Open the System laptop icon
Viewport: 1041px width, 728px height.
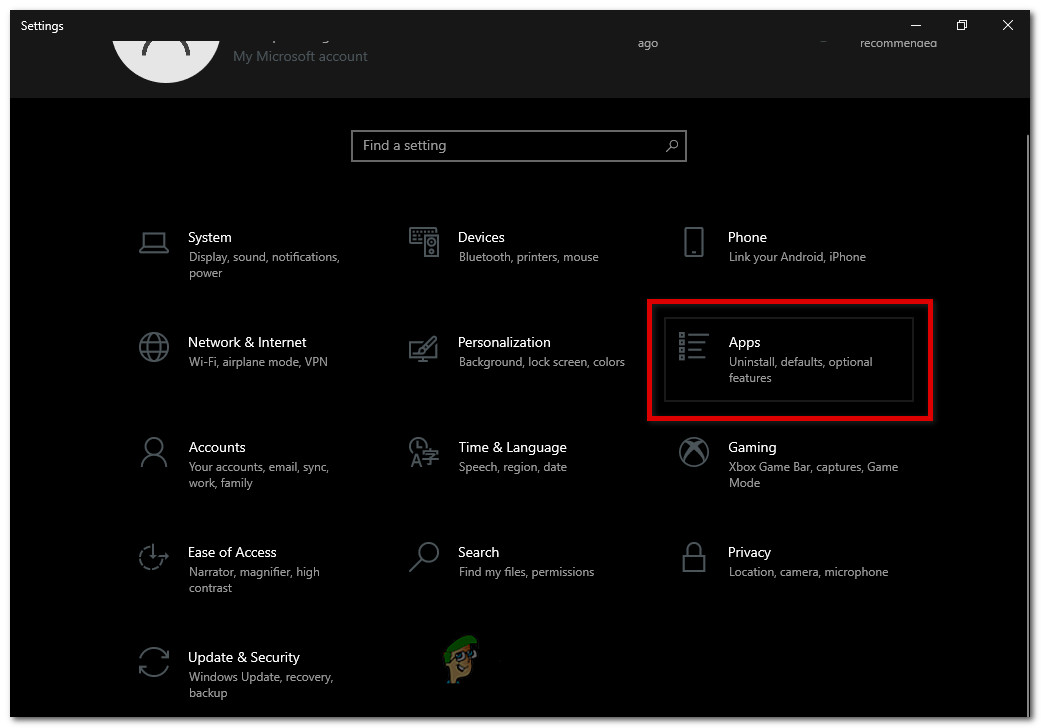[153, 243]
